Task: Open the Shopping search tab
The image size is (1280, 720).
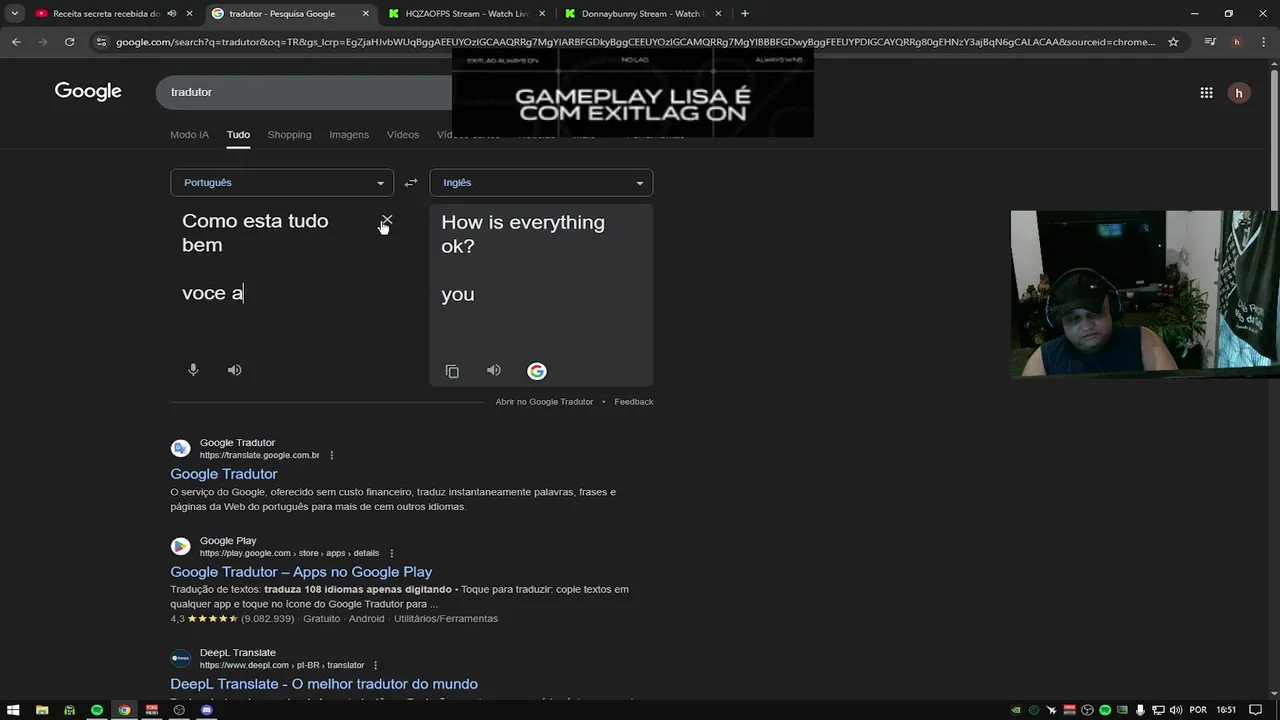Action: [289, 135]
